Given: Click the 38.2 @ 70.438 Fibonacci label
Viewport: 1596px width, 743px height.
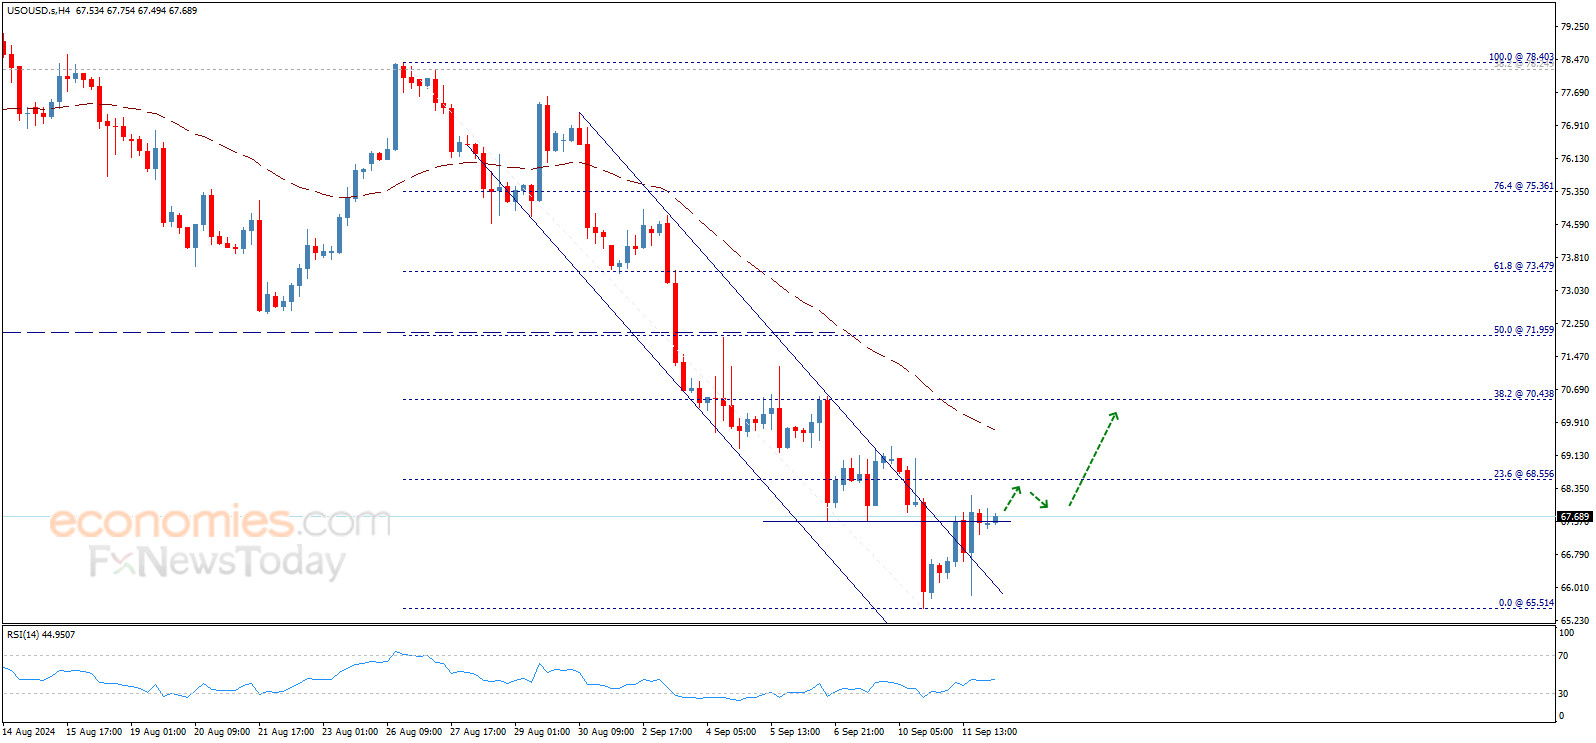Looking at the screenshot, I should click(1523, 394).
